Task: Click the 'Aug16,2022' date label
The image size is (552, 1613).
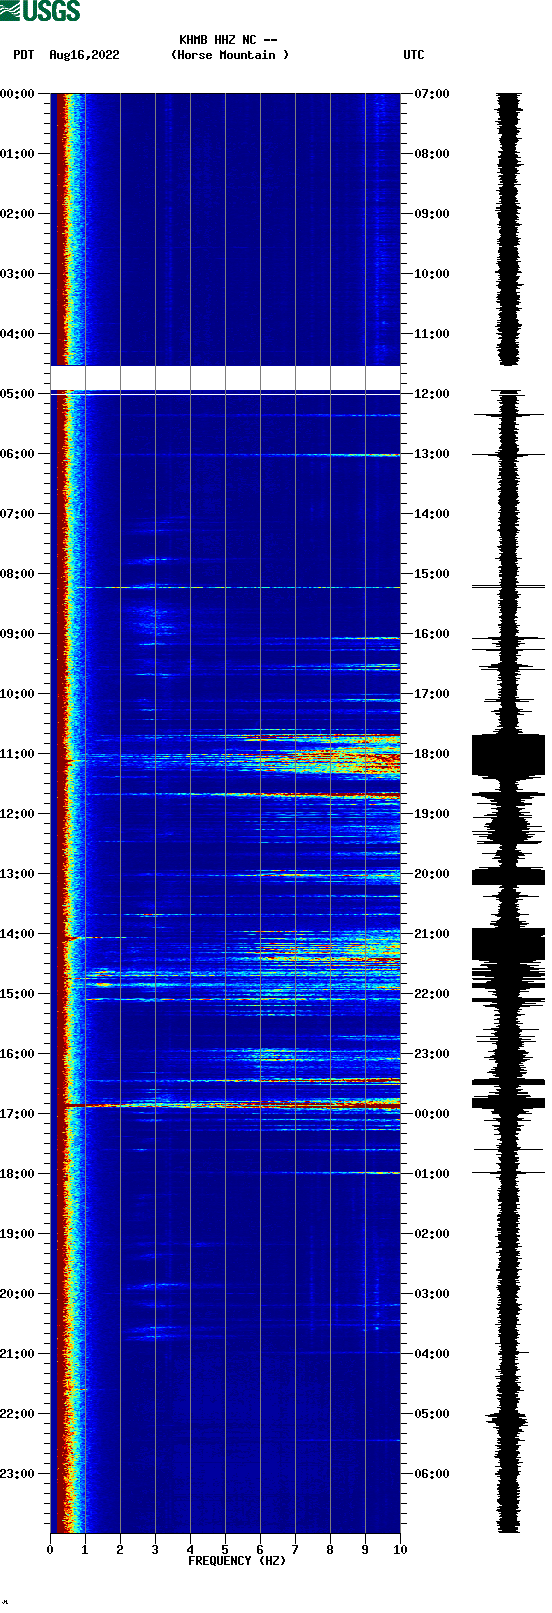Action: click(x=84, y=55)
